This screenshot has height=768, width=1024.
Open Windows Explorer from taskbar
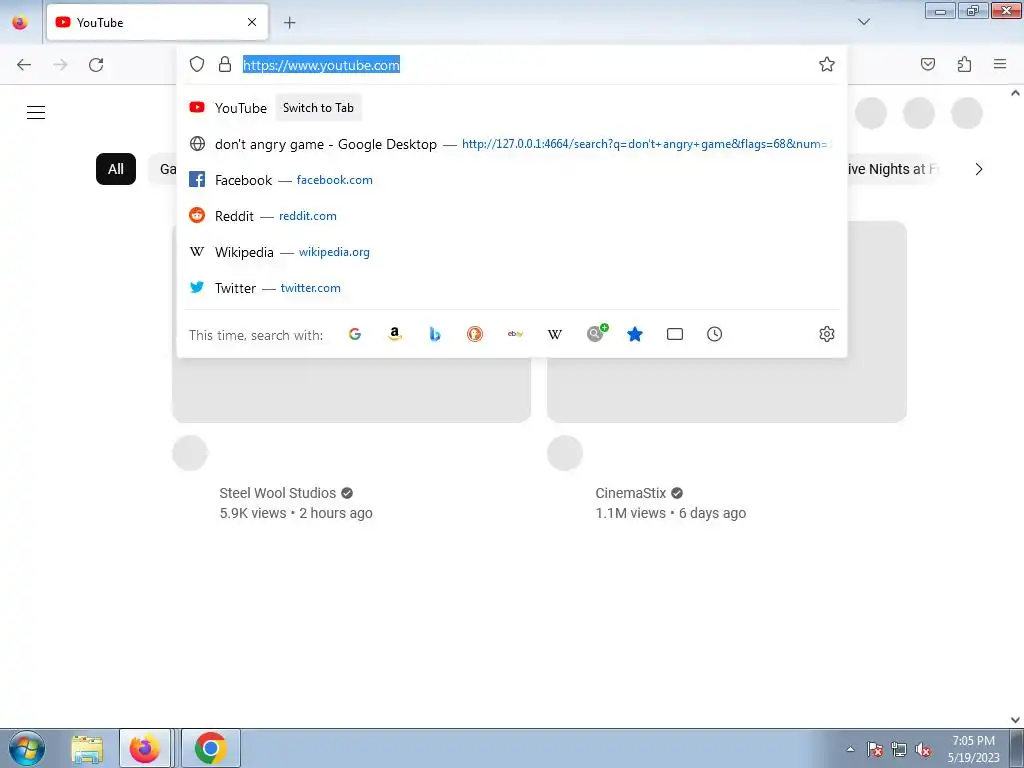[x=87, y=748]
